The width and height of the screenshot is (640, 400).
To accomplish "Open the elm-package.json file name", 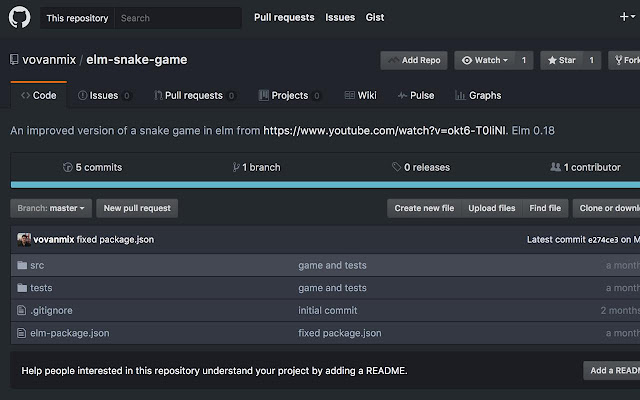I will coord(70,333).
